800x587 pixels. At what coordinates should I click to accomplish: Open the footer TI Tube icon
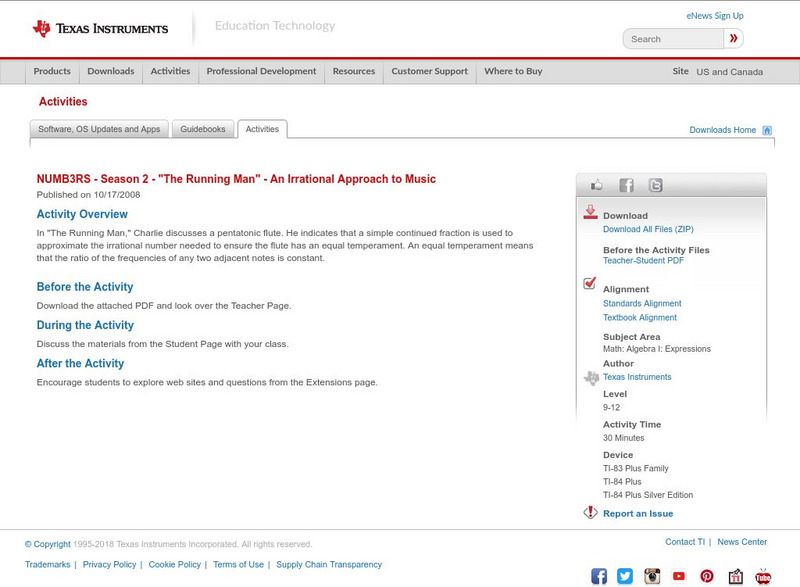[x=763, y=576]
